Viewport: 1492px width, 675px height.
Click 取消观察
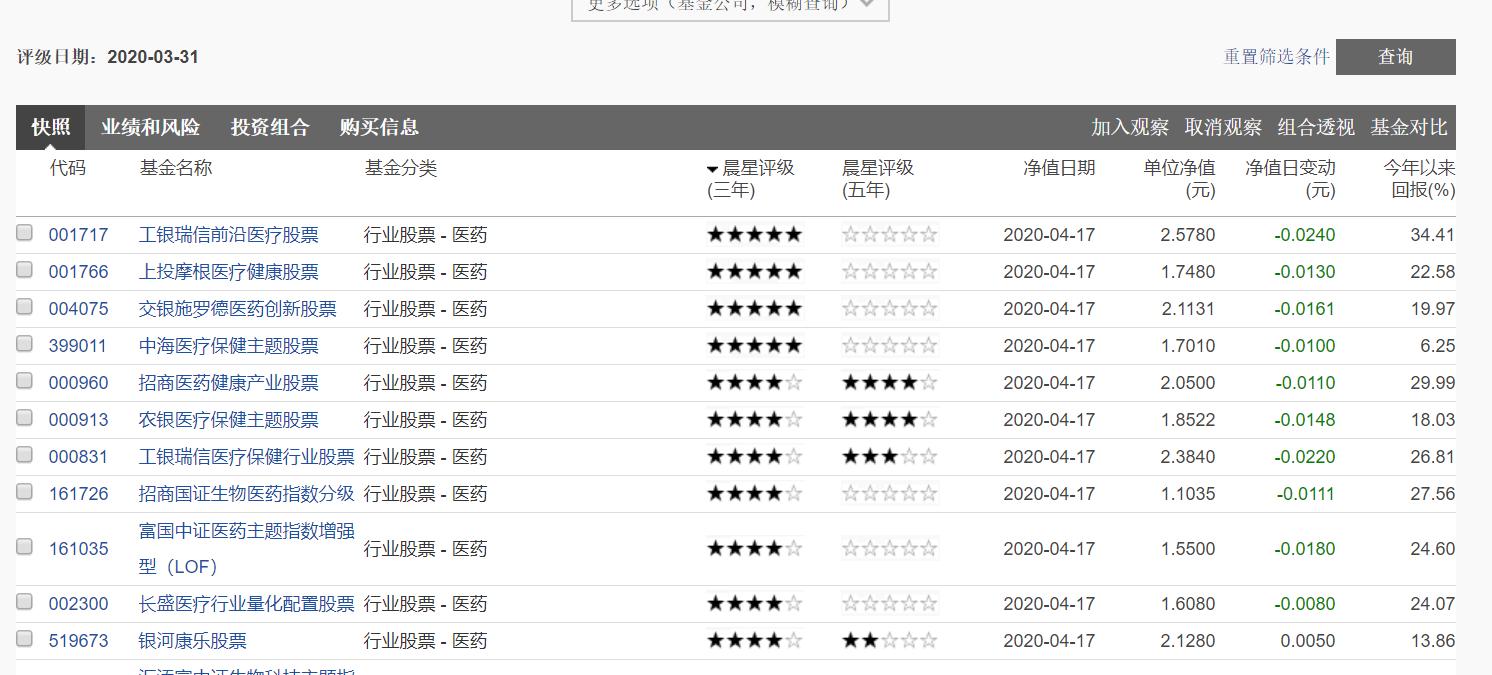(1223, 127)
